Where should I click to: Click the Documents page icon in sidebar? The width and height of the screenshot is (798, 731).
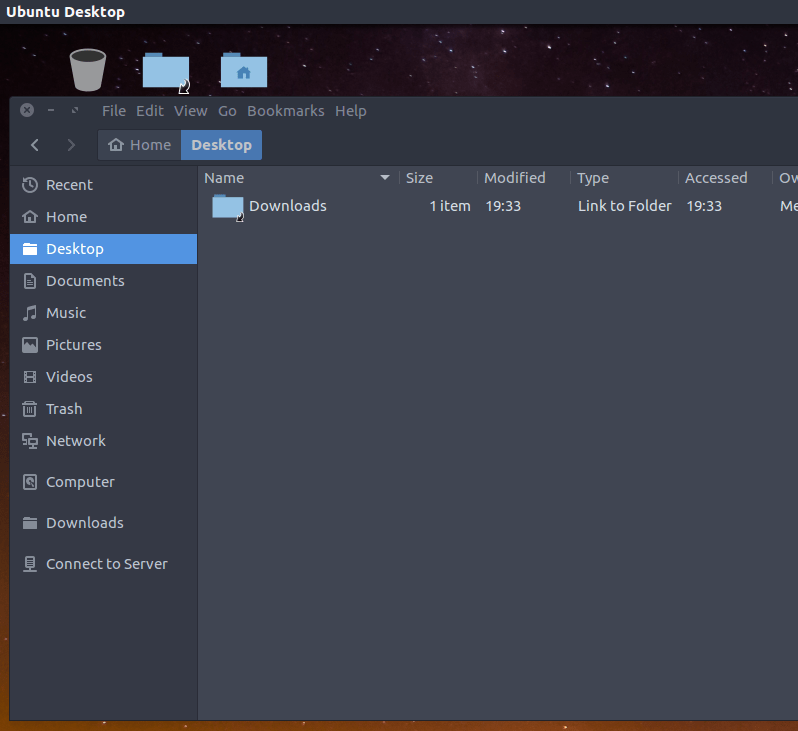(30, 281)
